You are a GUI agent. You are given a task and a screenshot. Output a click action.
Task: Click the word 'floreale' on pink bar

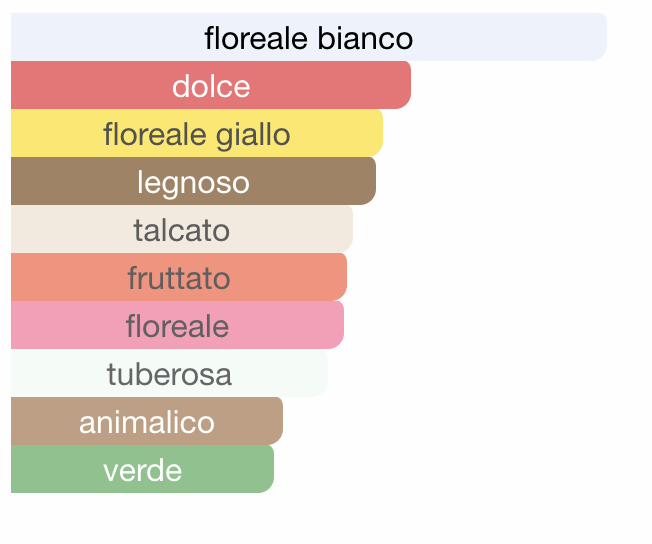pyautogui.click(x=177, y=326)
